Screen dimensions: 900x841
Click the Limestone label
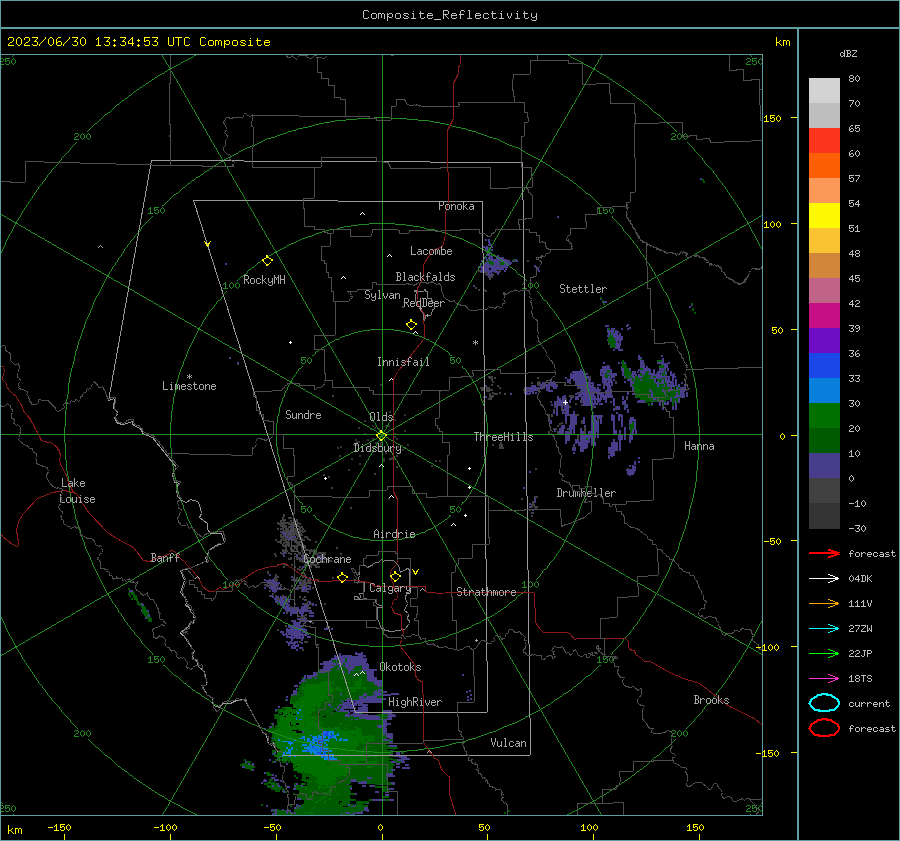point(189,386)
